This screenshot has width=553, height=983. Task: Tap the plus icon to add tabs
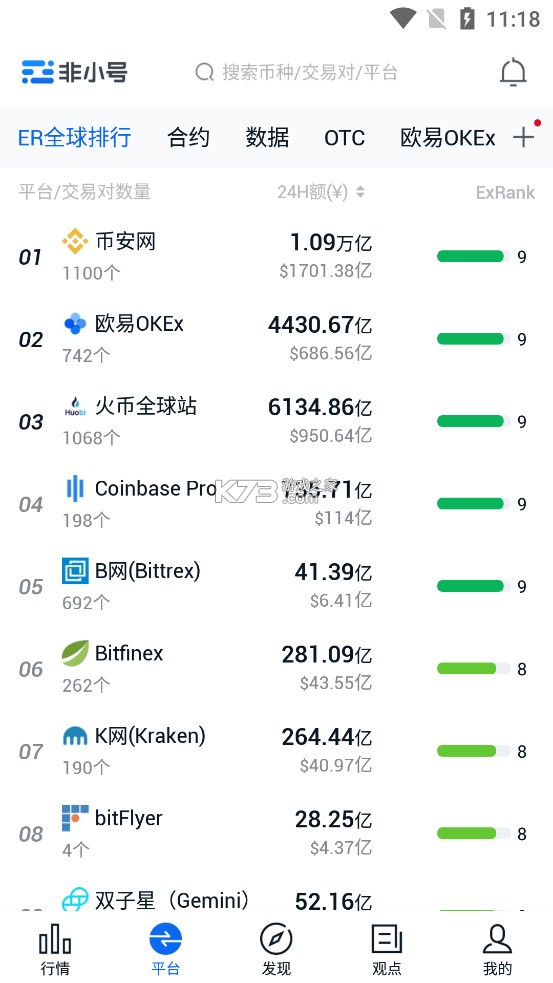pyautogui.click(x=524, y=137)
